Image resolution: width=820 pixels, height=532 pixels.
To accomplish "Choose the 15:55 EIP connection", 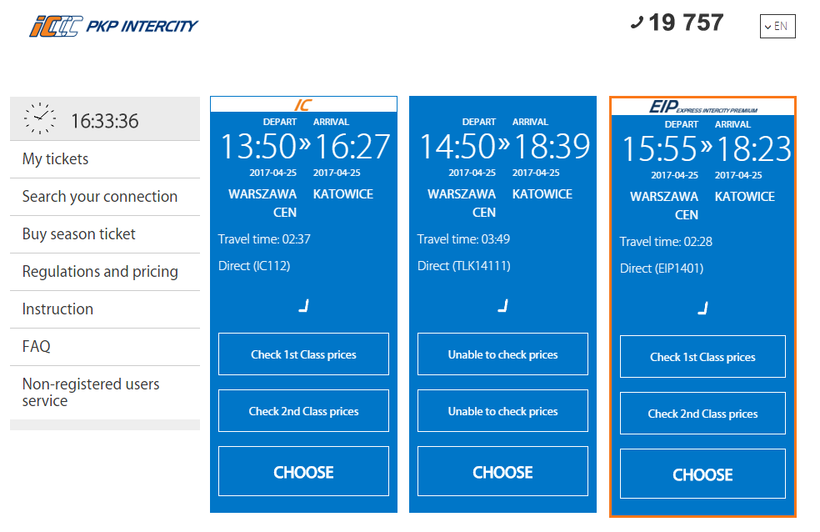I will (702, 474).
